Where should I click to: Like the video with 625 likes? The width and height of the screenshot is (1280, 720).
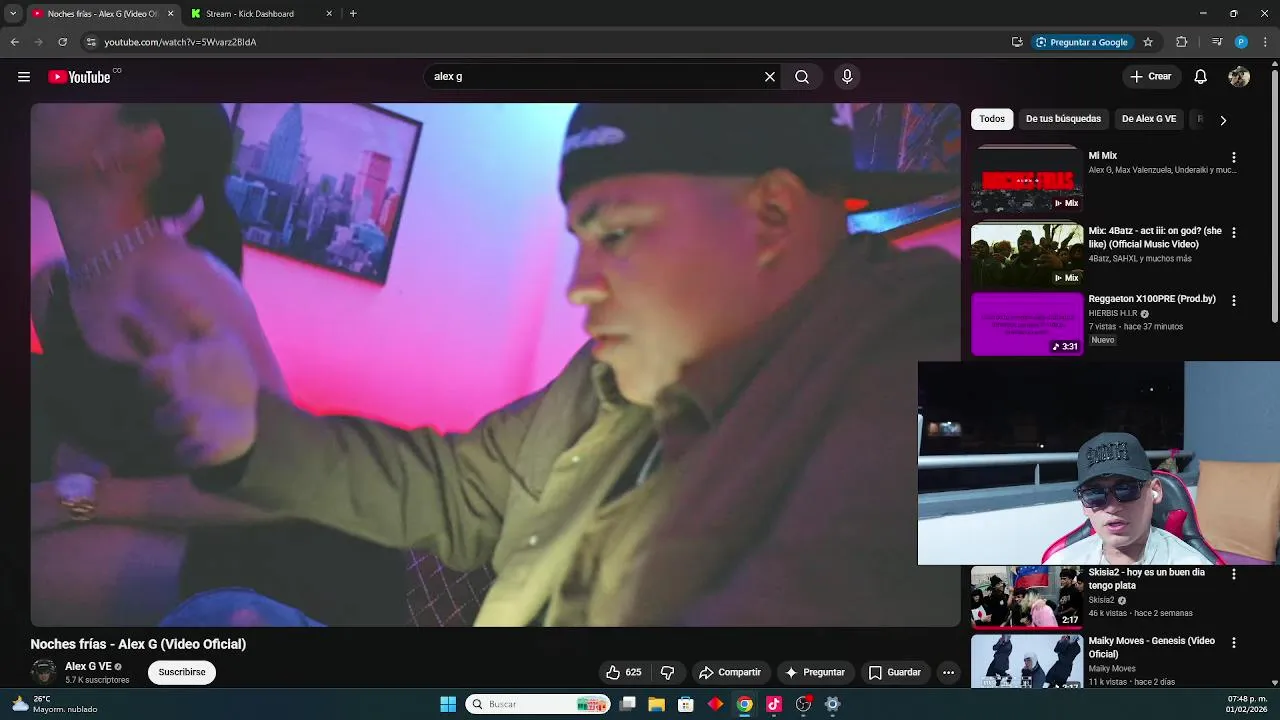click(624, 673)
